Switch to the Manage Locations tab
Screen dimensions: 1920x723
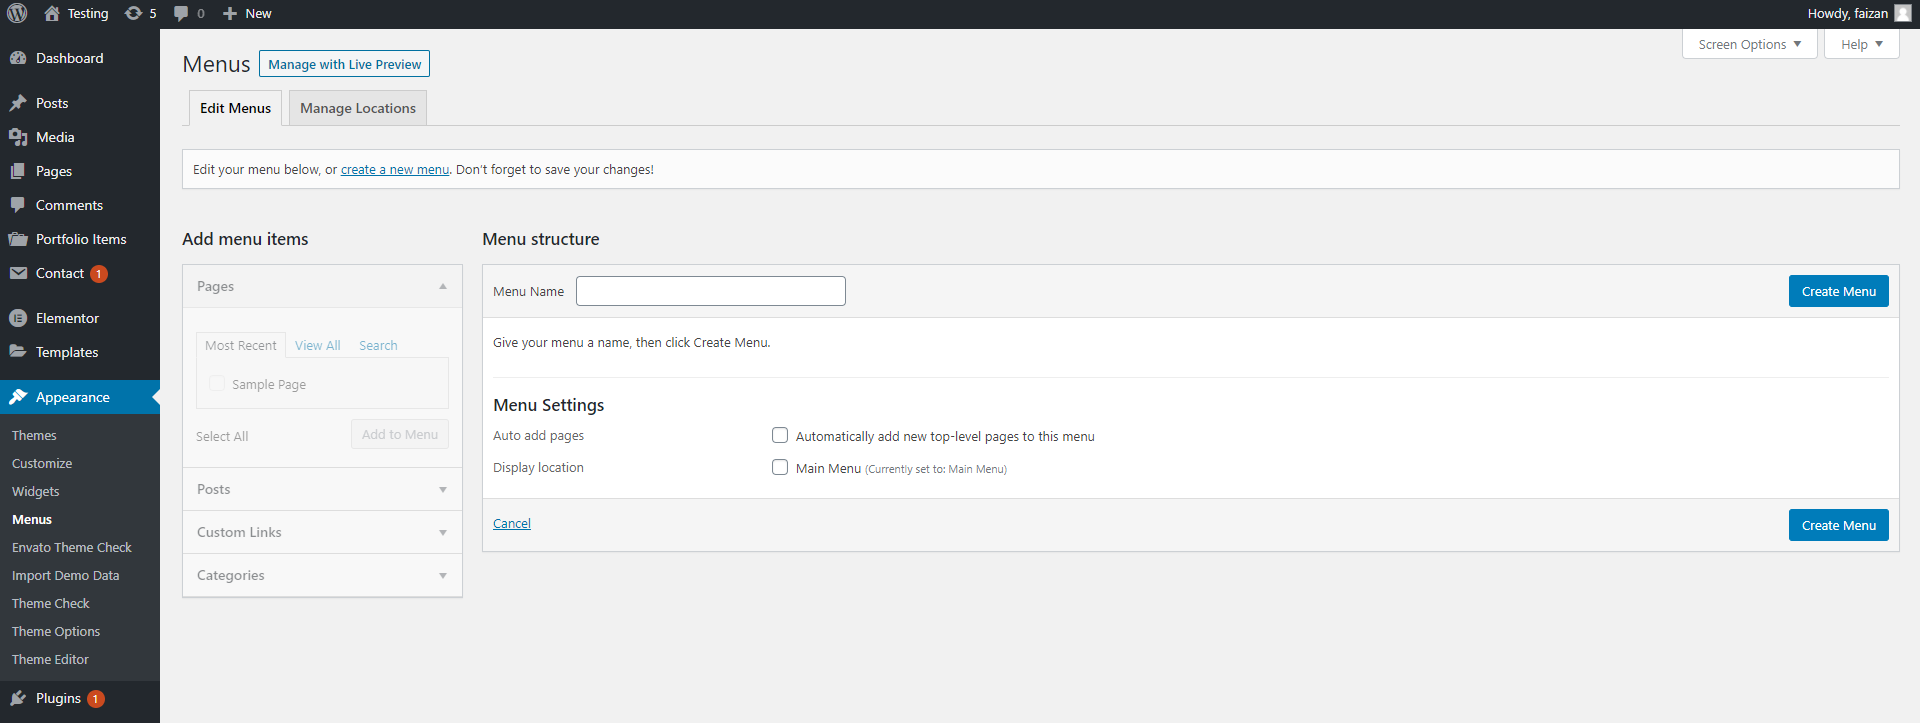click(358, 108)
